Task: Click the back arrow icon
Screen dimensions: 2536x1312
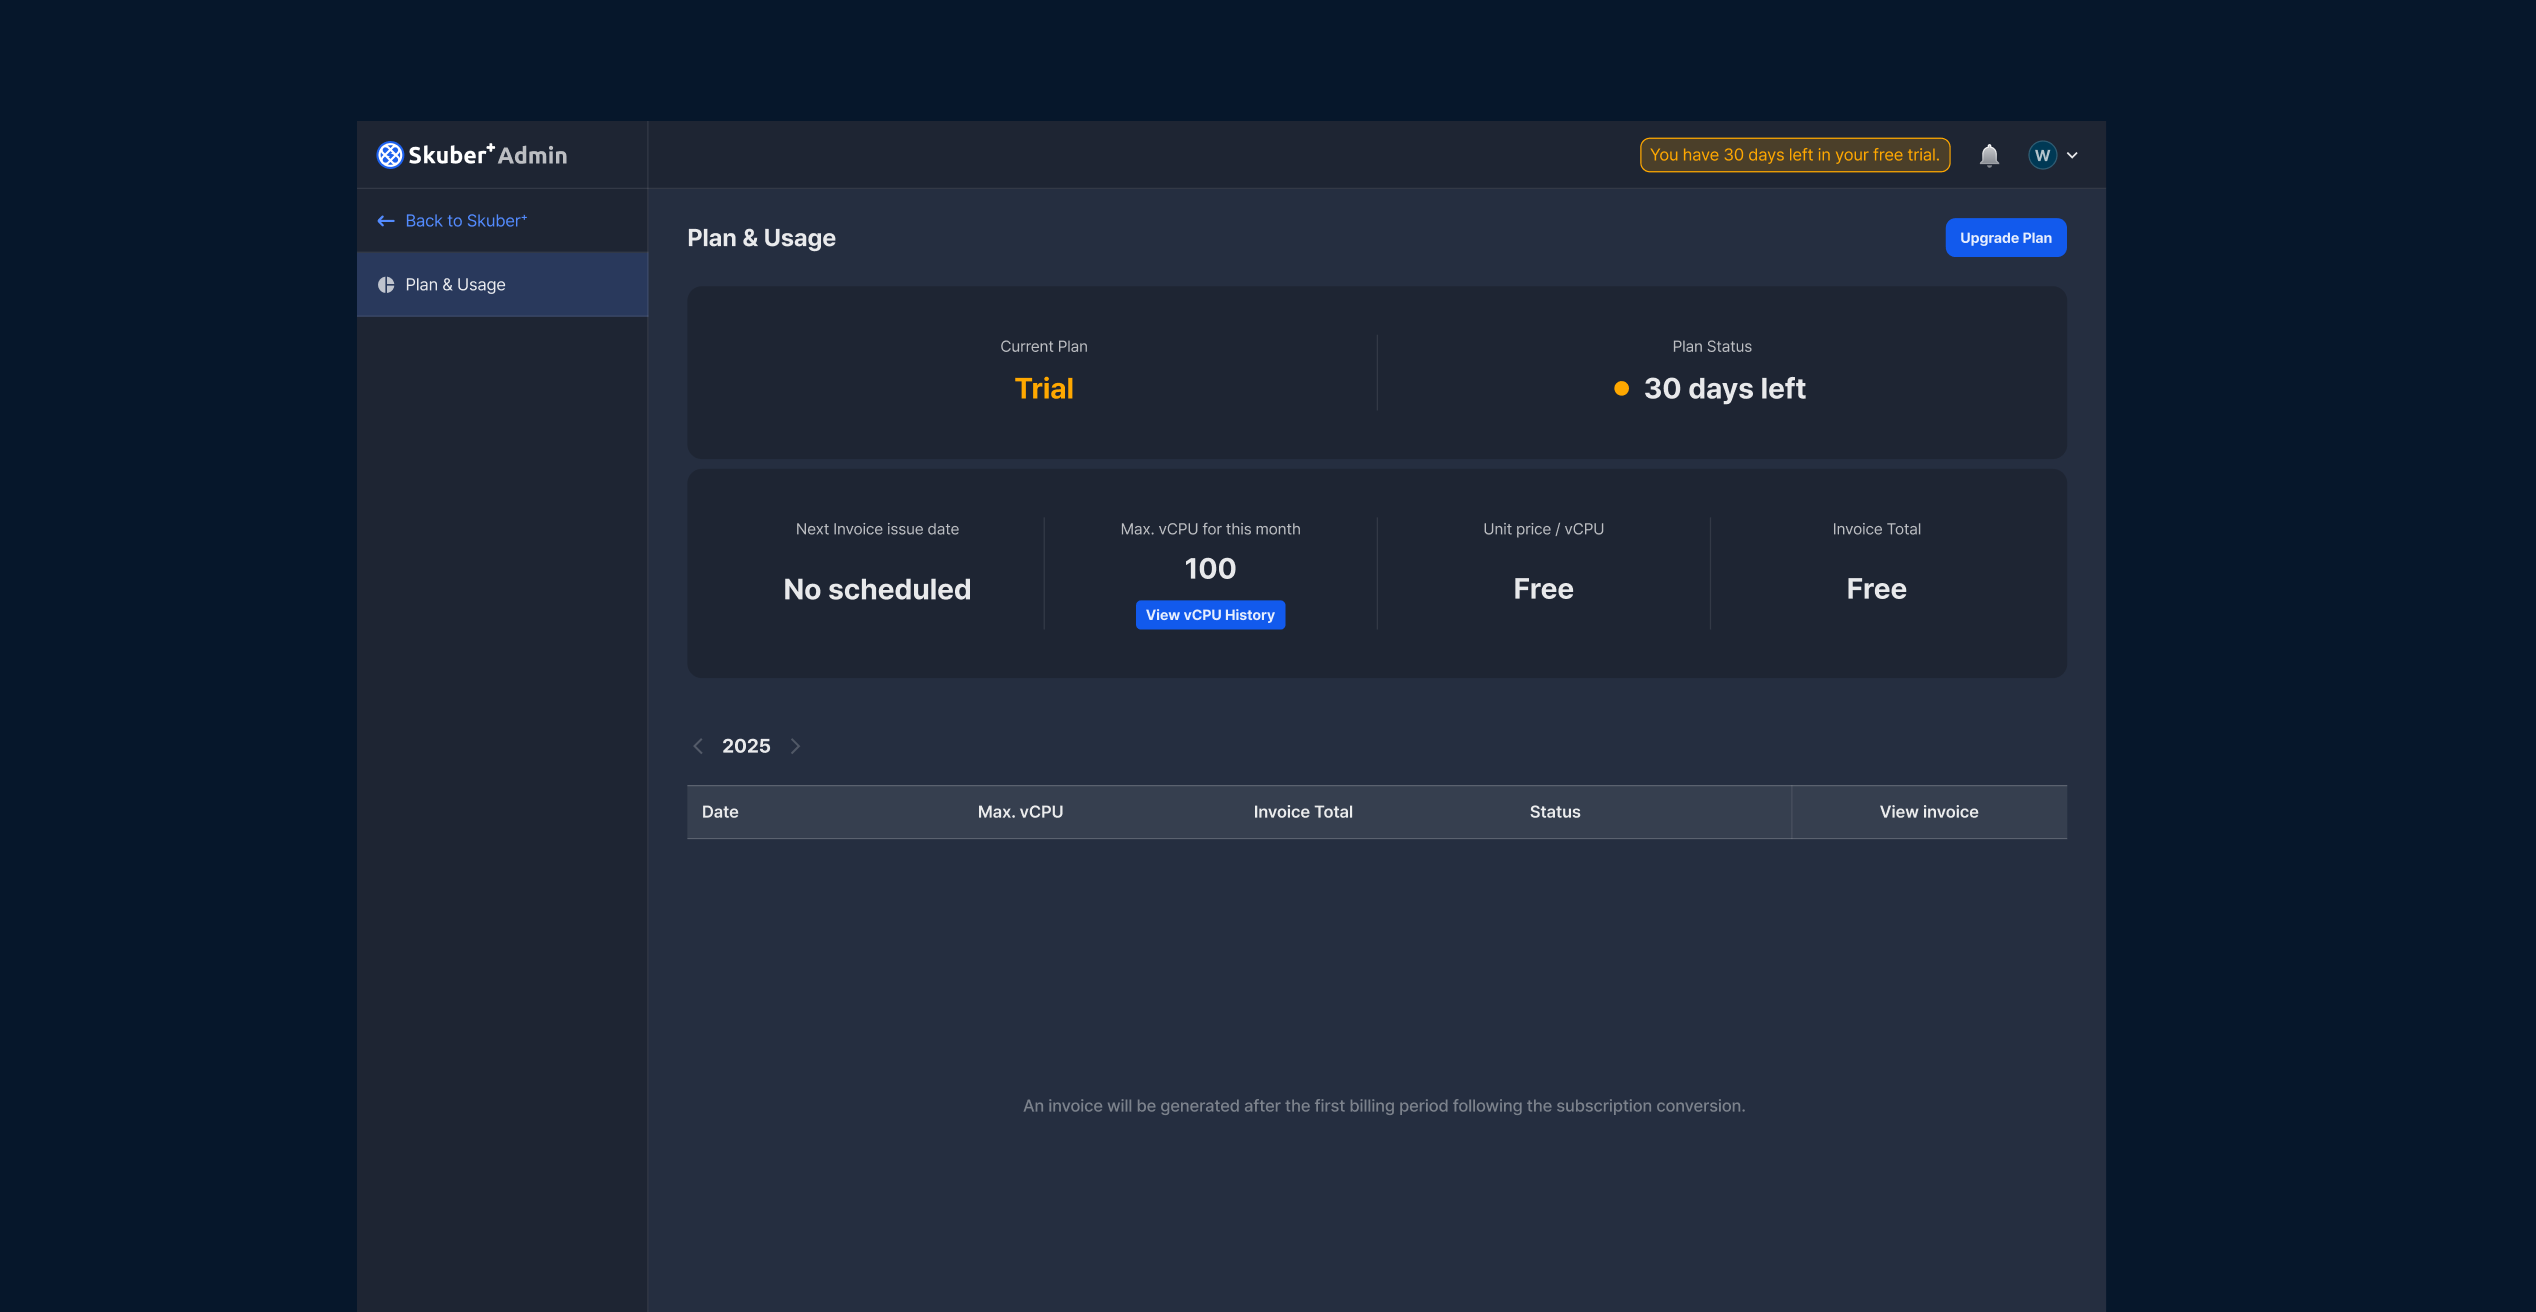Action: click(x=386, y=221)
